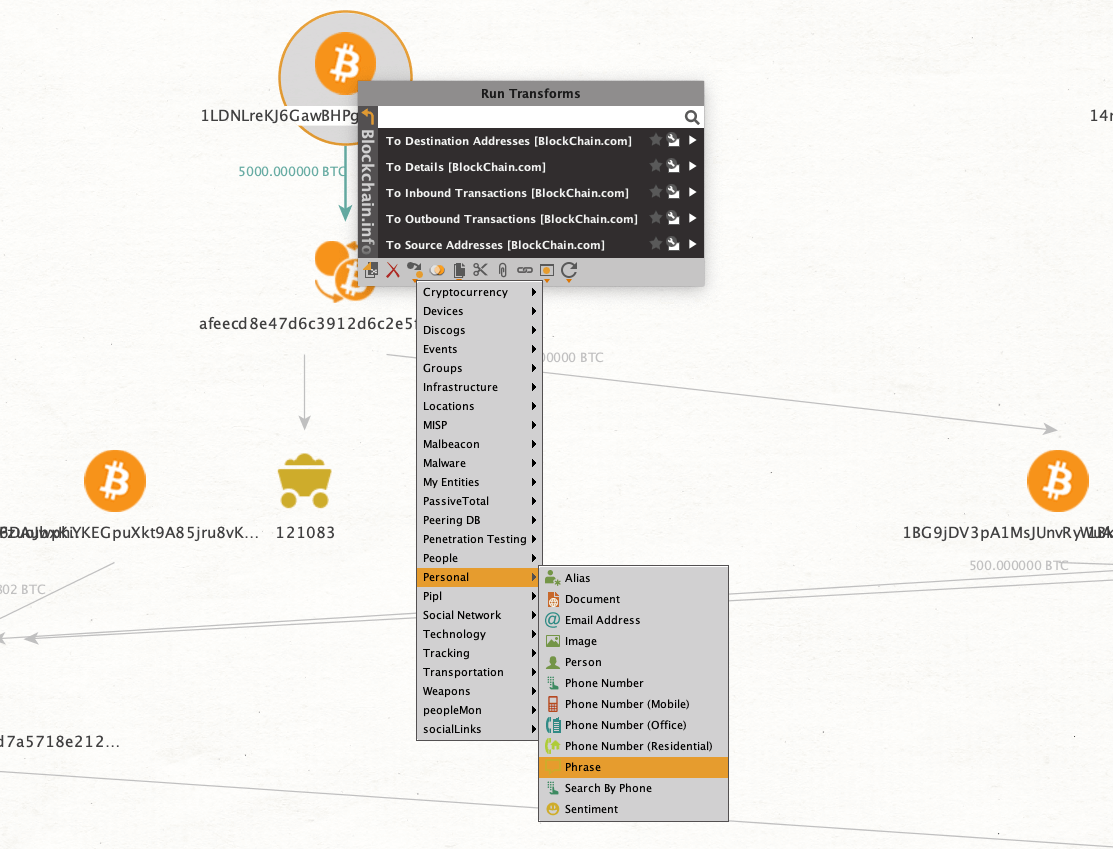Expand the Devices submenu
1113x849 pixels.
coord(479,311)
